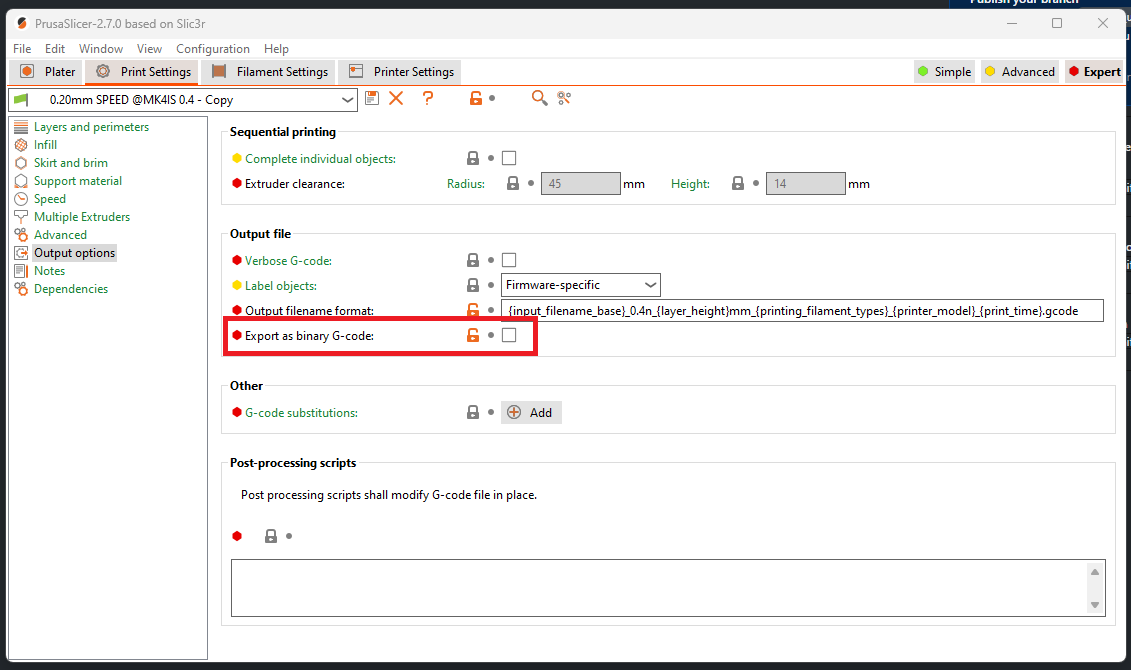Click lock icon beside Extruder clearance Radius

pyautogui.click(x=513, y=183)
